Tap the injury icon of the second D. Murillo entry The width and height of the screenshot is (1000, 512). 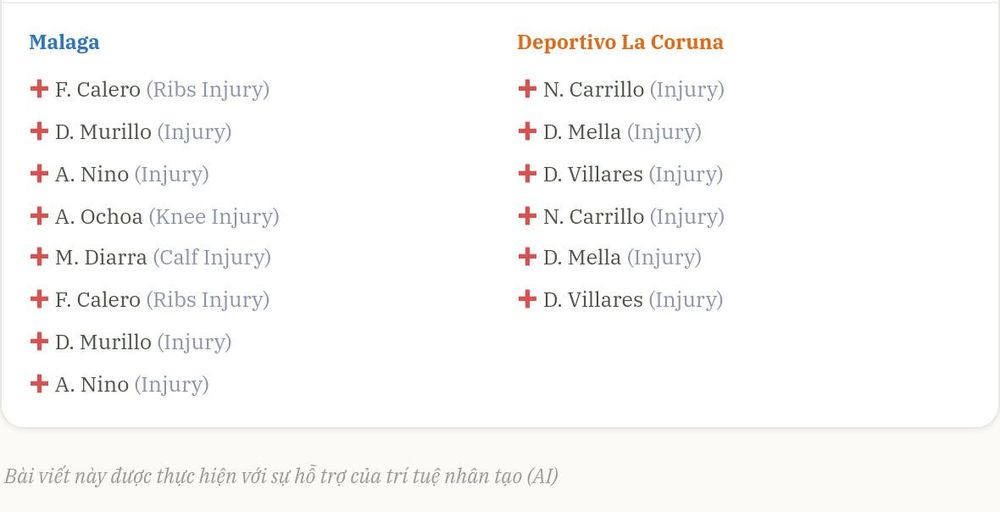click(39, 342)
